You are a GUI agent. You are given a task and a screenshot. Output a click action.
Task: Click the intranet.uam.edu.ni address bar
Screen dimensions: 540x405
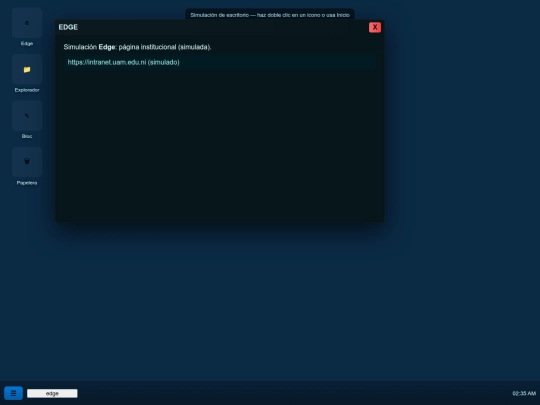tap(220, 62)
